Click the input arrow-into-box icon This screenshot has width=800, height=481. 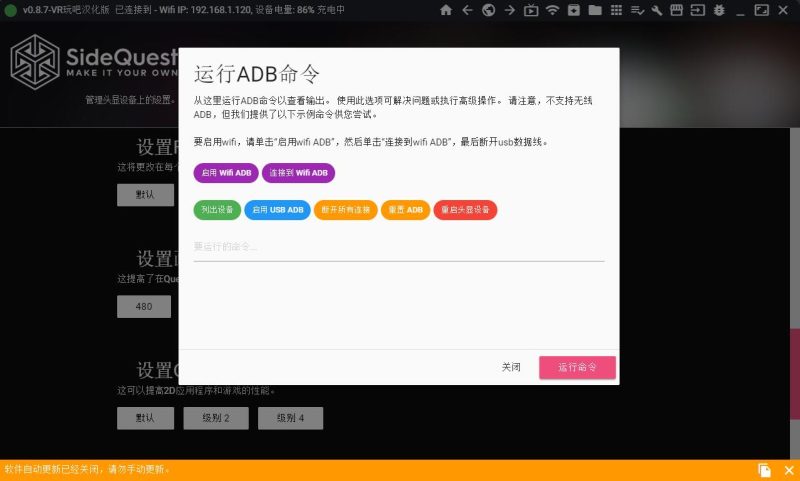point(697,10)
